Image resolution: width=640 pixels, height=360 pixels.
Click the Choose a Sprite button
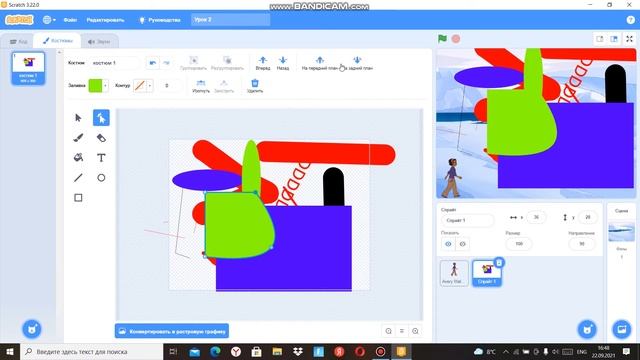(x=587, y=329)
